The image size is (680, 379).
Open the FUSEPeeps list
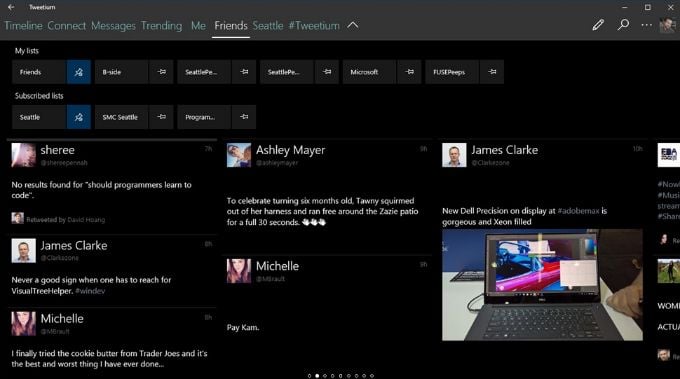(x=452, y=72)
